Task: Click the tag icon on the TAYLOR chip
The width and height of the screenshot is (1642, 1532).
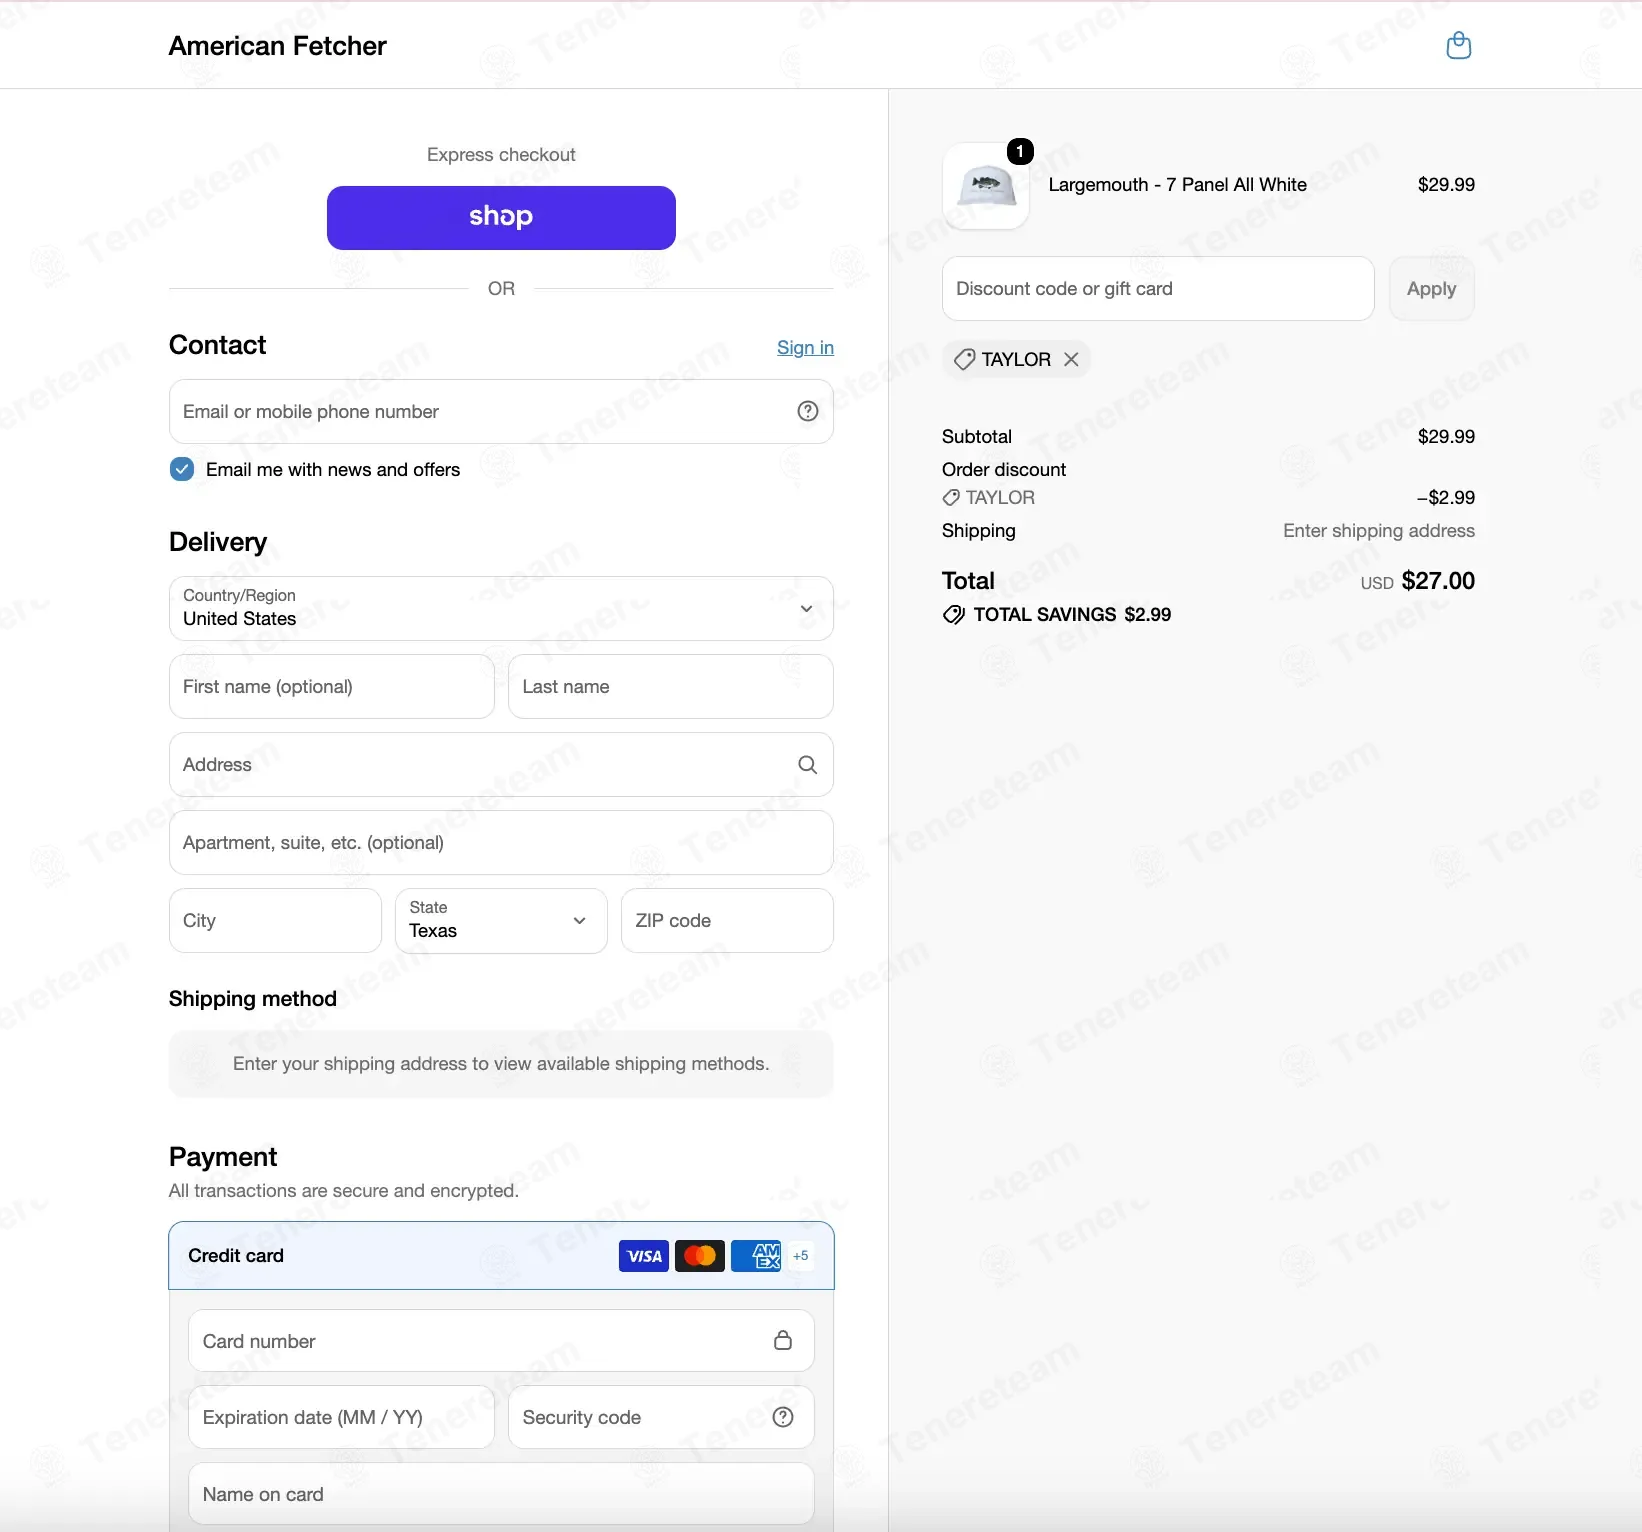Action: pos(964,359)
